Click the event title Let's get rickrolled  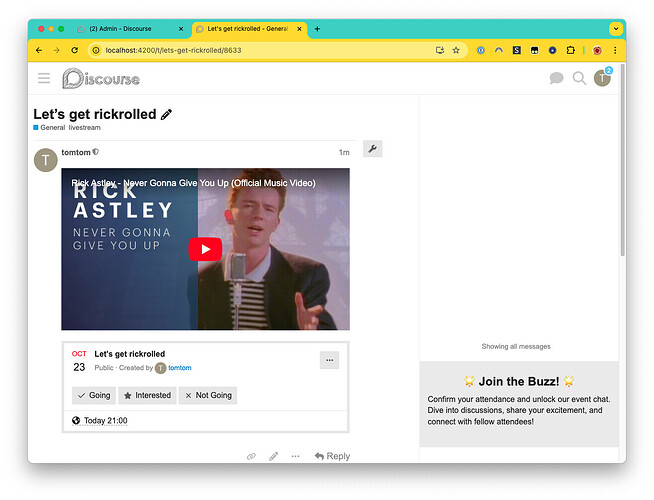click(130, 354)
